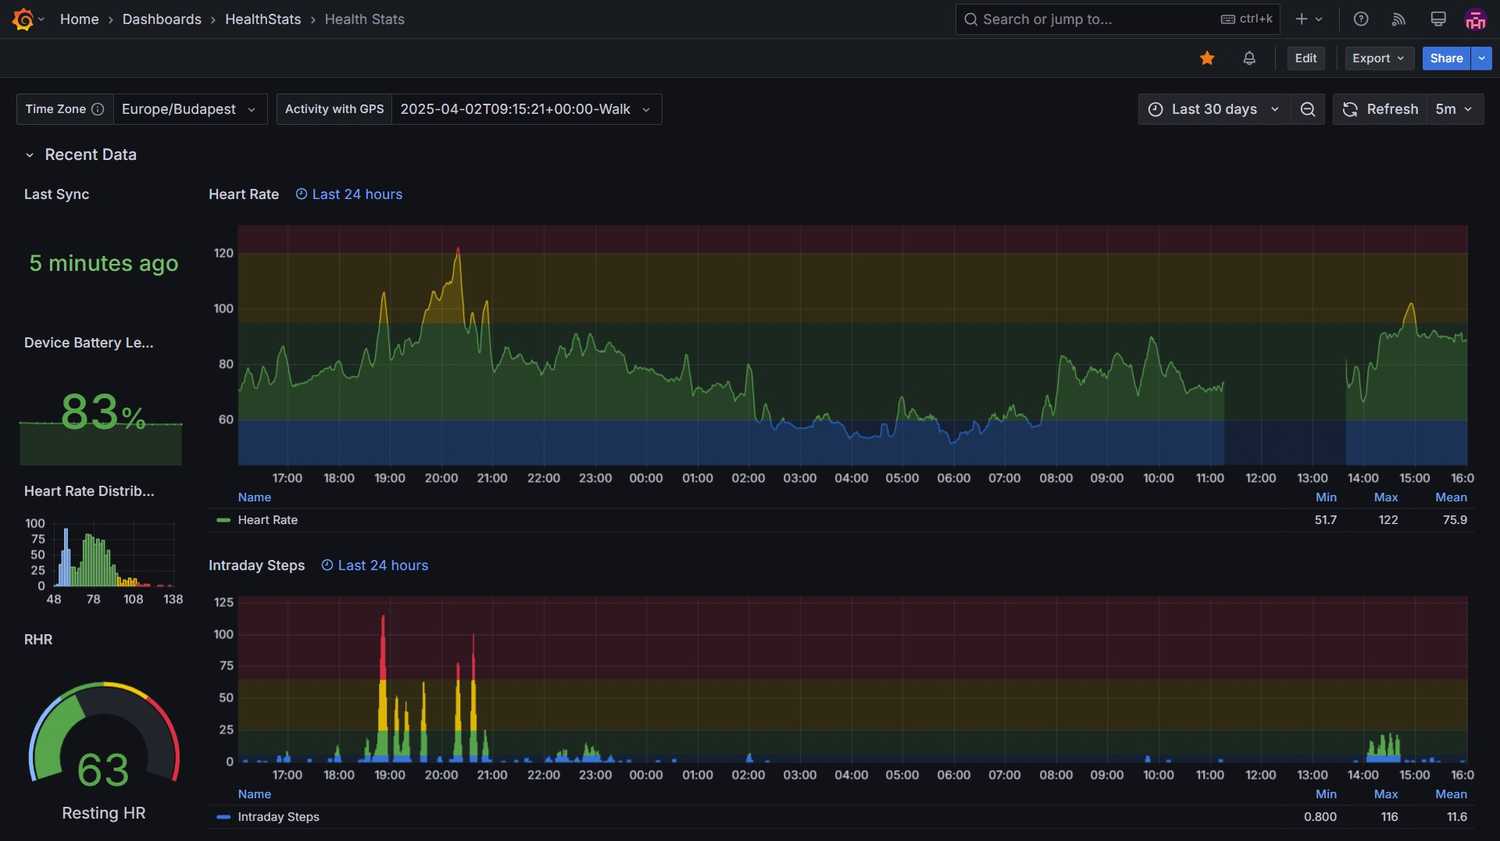Go to Dashboards breadcrumb
1500x841 pixels.
pos(162,19)
